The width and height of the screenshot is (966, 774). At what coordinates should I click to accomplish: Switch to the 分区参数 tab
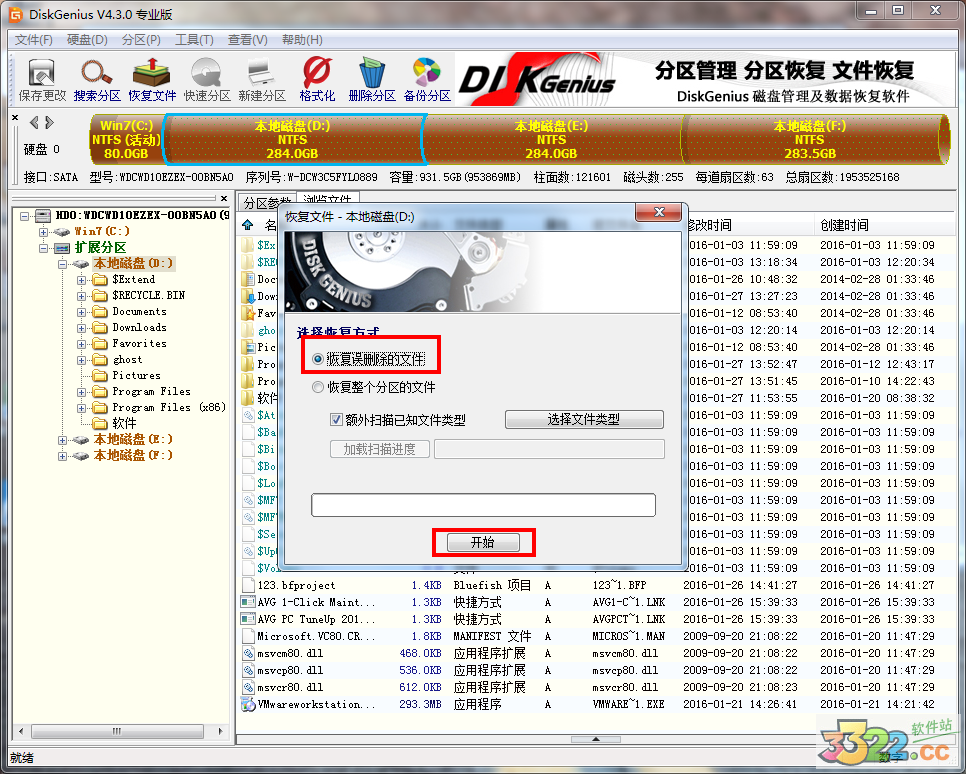(267, 201)
